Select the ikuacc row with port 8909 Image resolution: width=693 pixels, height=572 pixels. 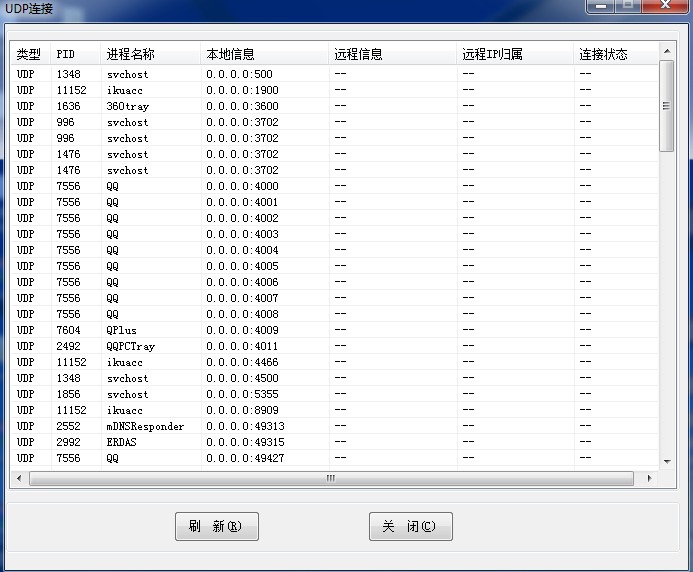335,410
